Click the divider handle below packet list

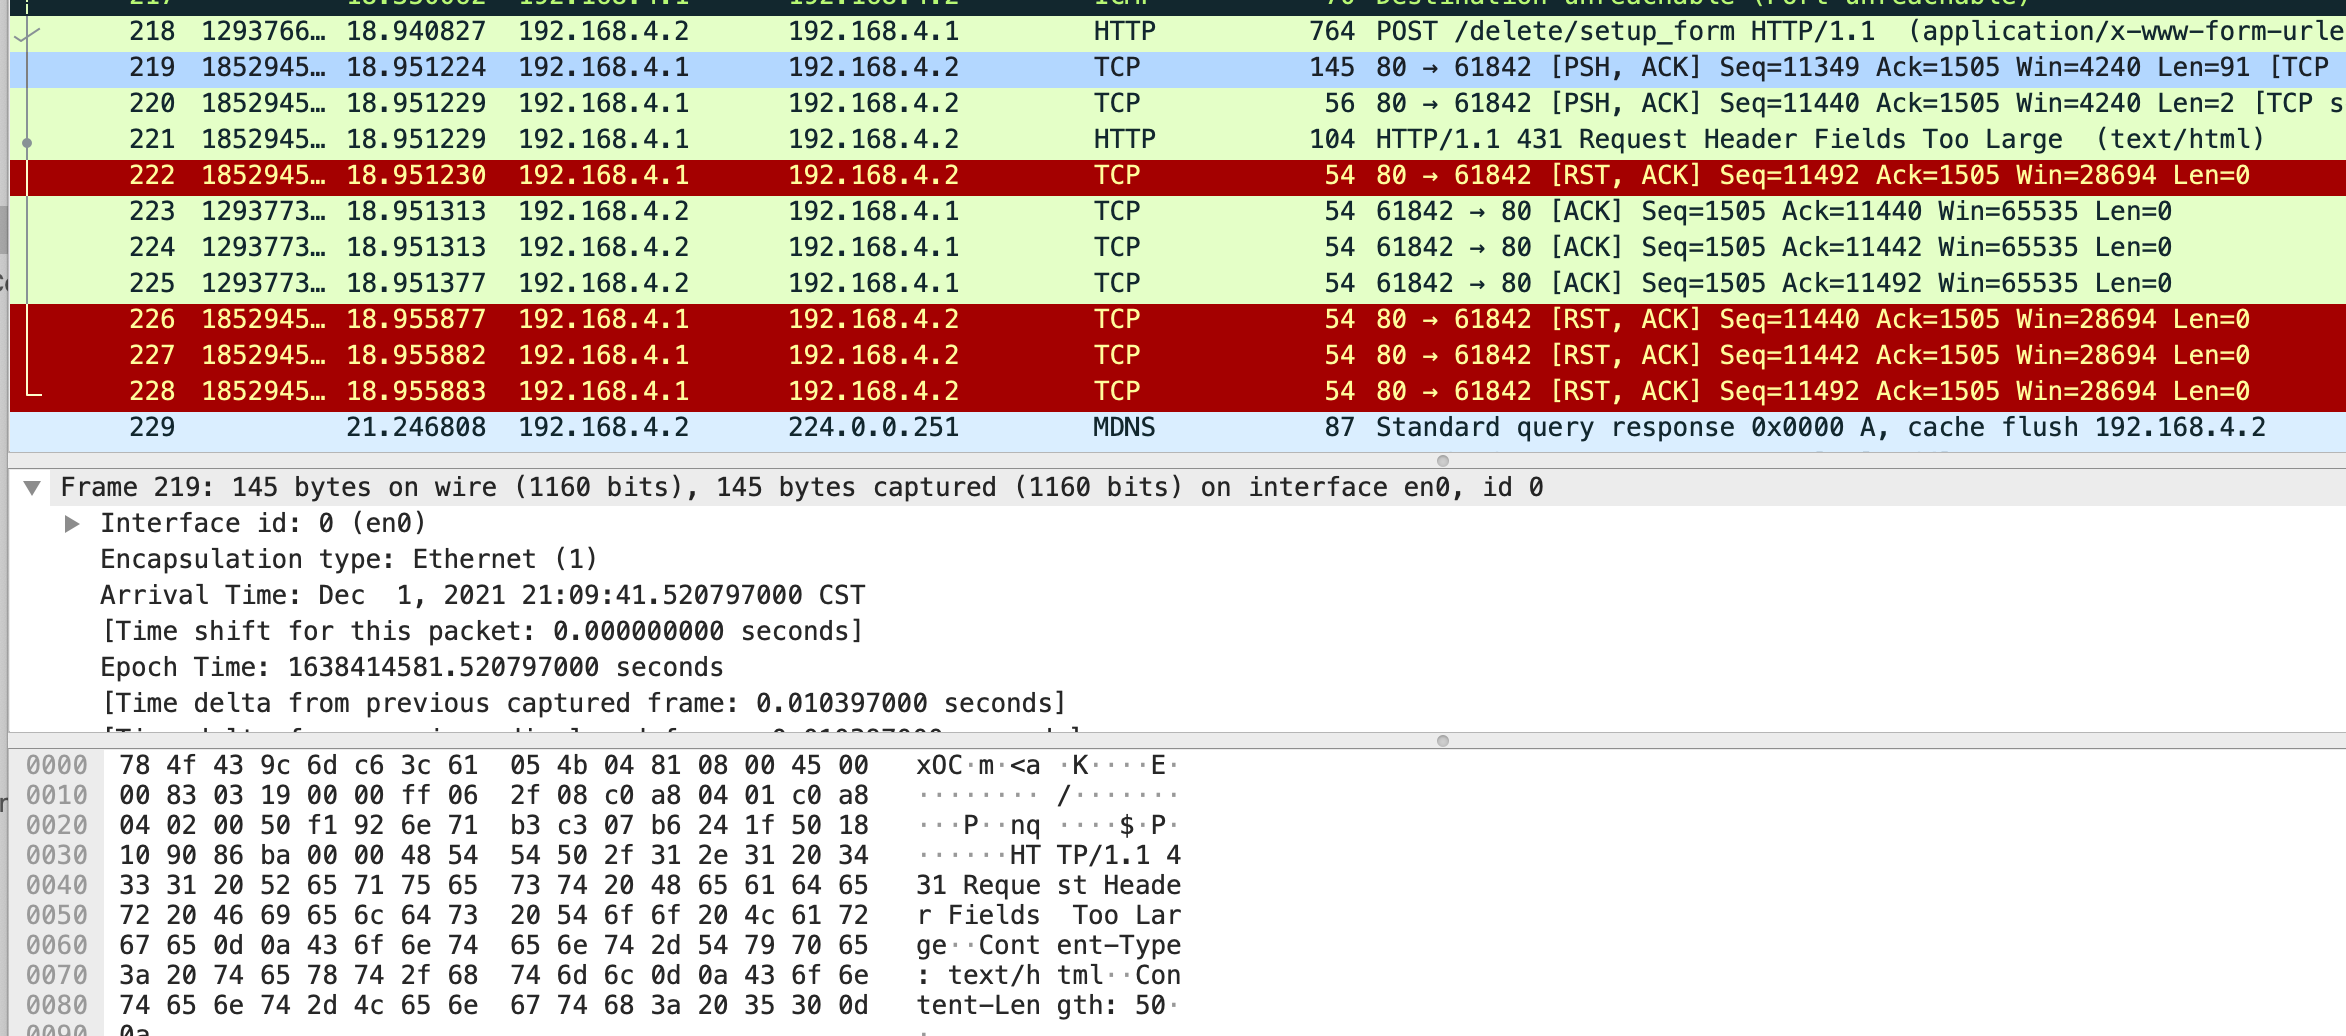(1442, 461)
